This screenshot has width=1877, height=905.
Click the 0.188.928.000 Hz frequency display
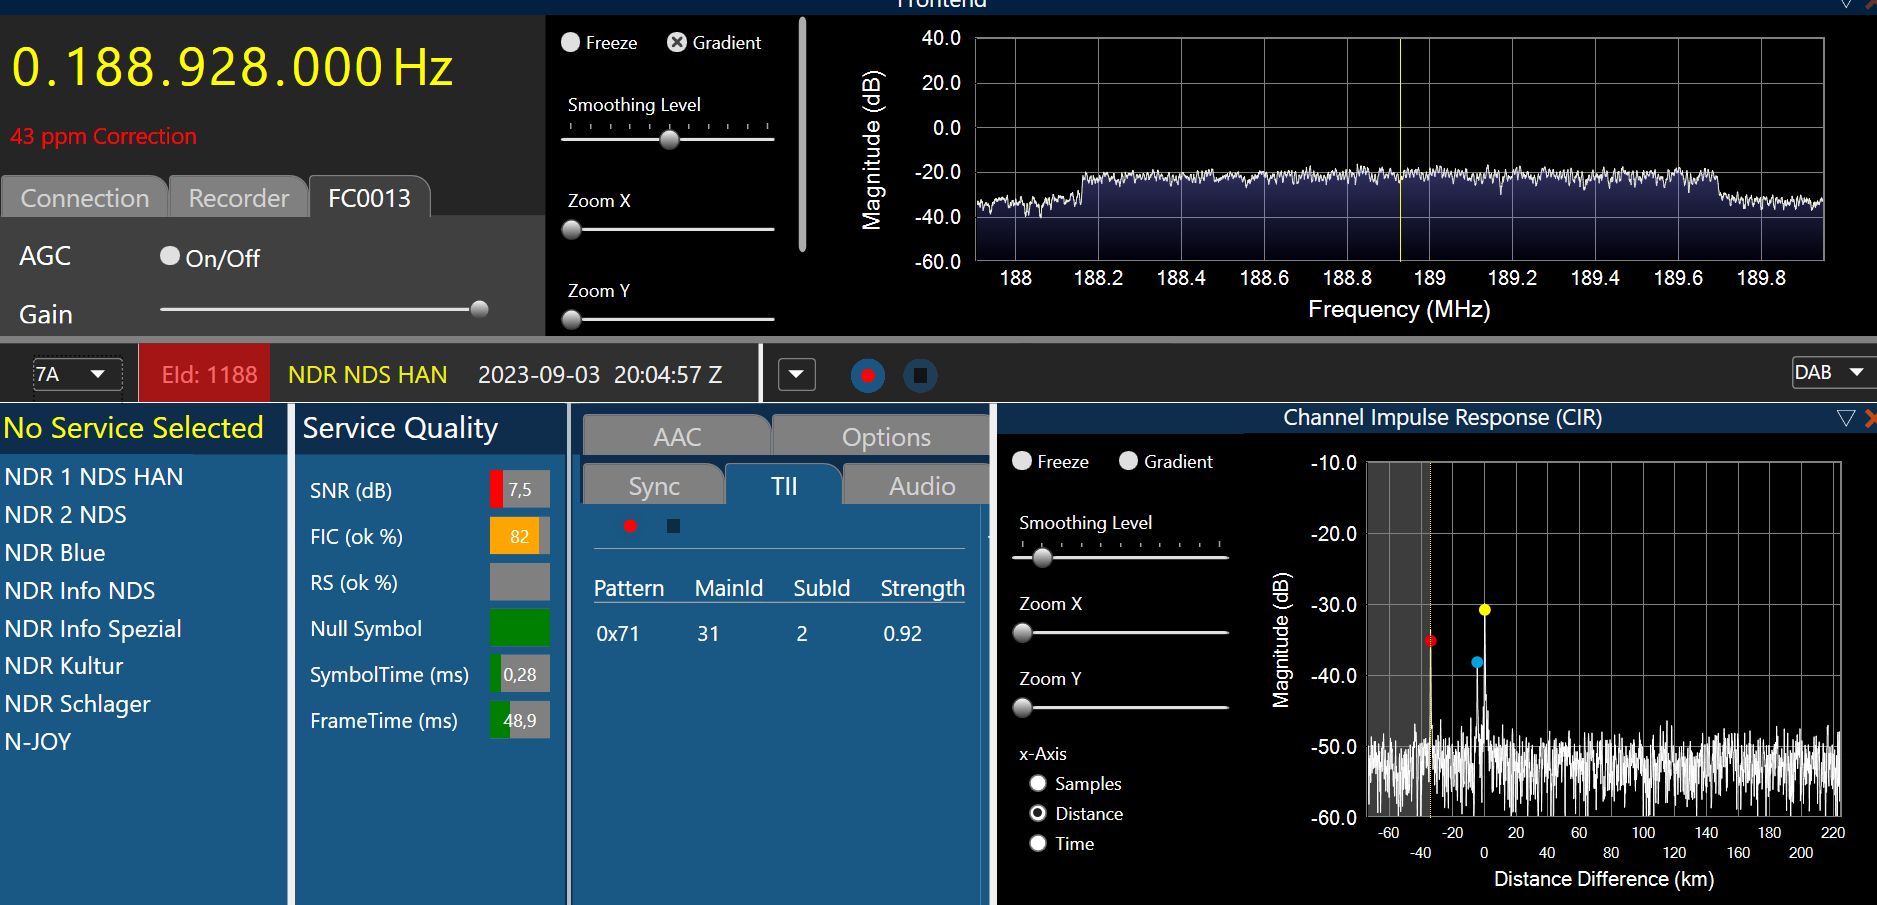pyautogui.click(x=232, y=68)
